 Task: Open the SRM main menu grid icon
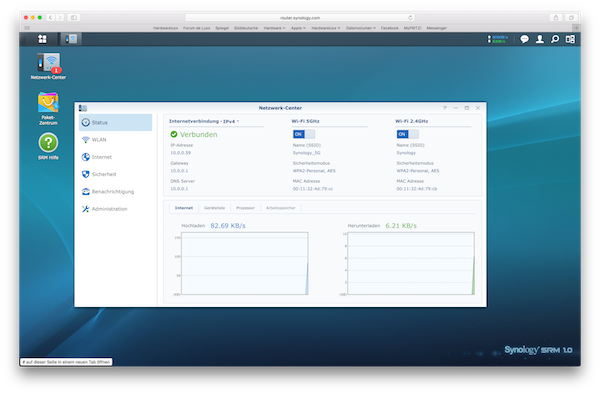tap(42, 39)
